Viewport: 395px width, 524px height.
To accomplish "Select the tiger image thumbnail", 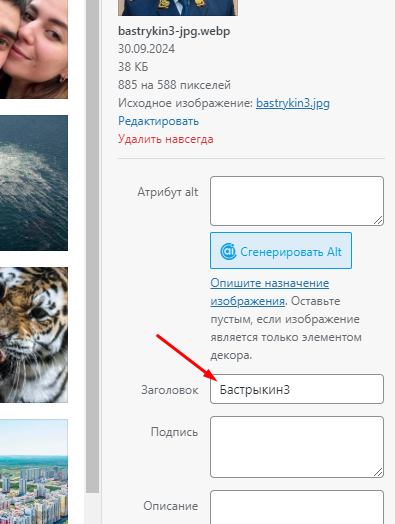I will click(34, 335).
